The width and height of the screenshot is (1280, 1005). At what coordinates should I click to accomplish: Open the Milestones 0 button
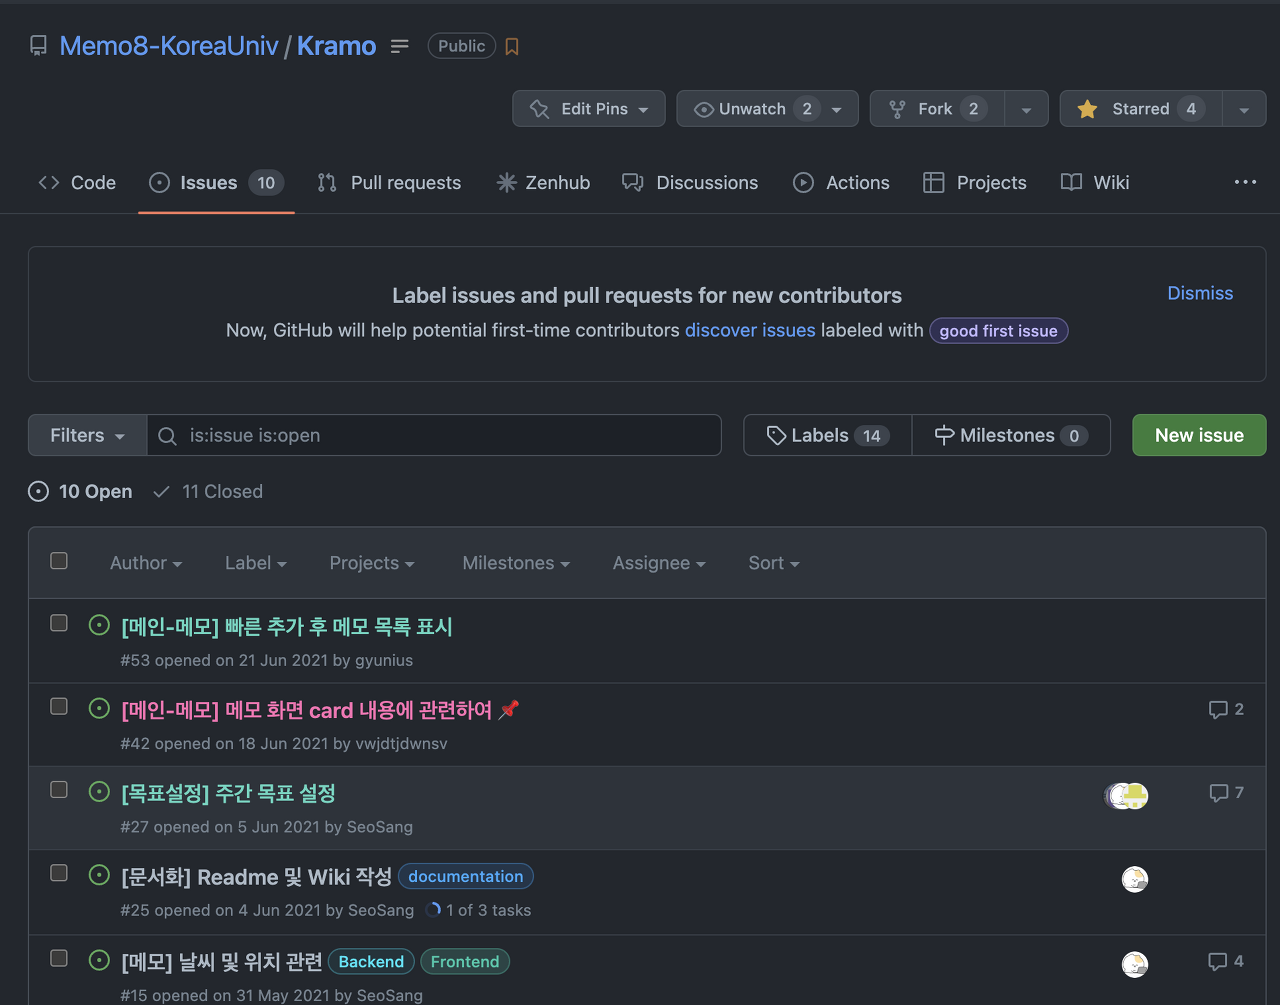[x=1011, y=436]
